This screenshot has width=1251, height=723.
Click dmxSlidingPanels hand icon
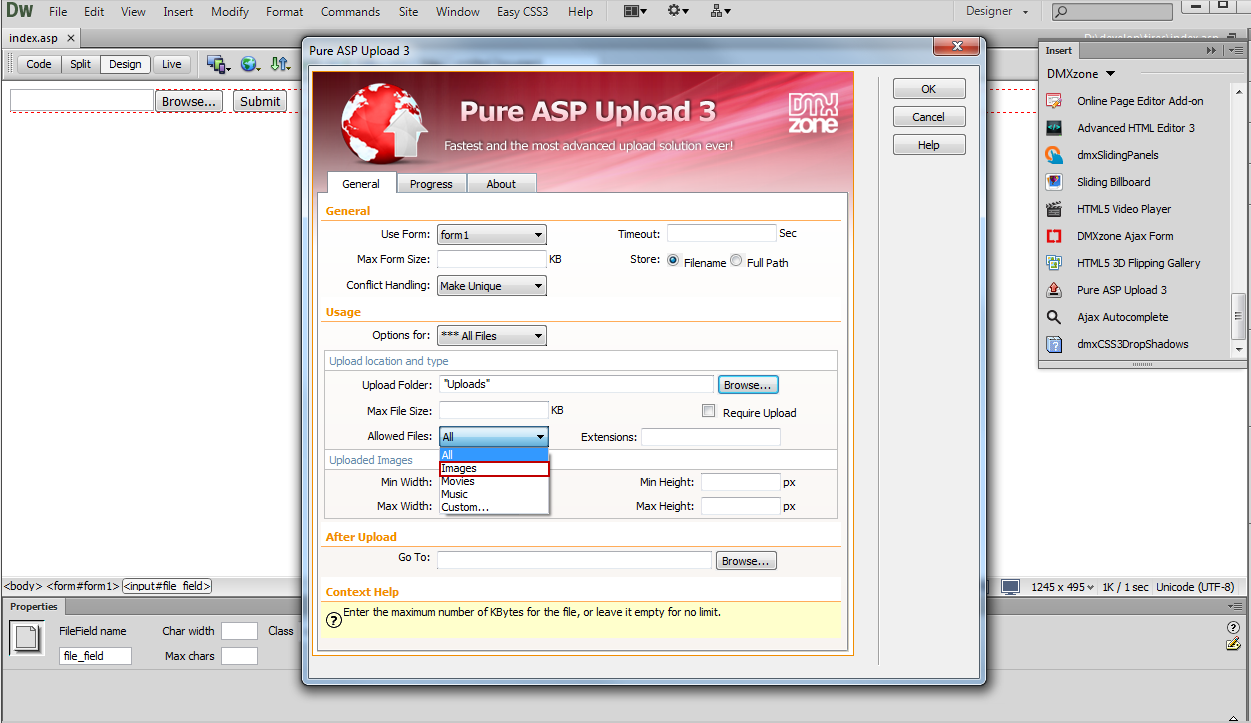tap(1054, 155)
